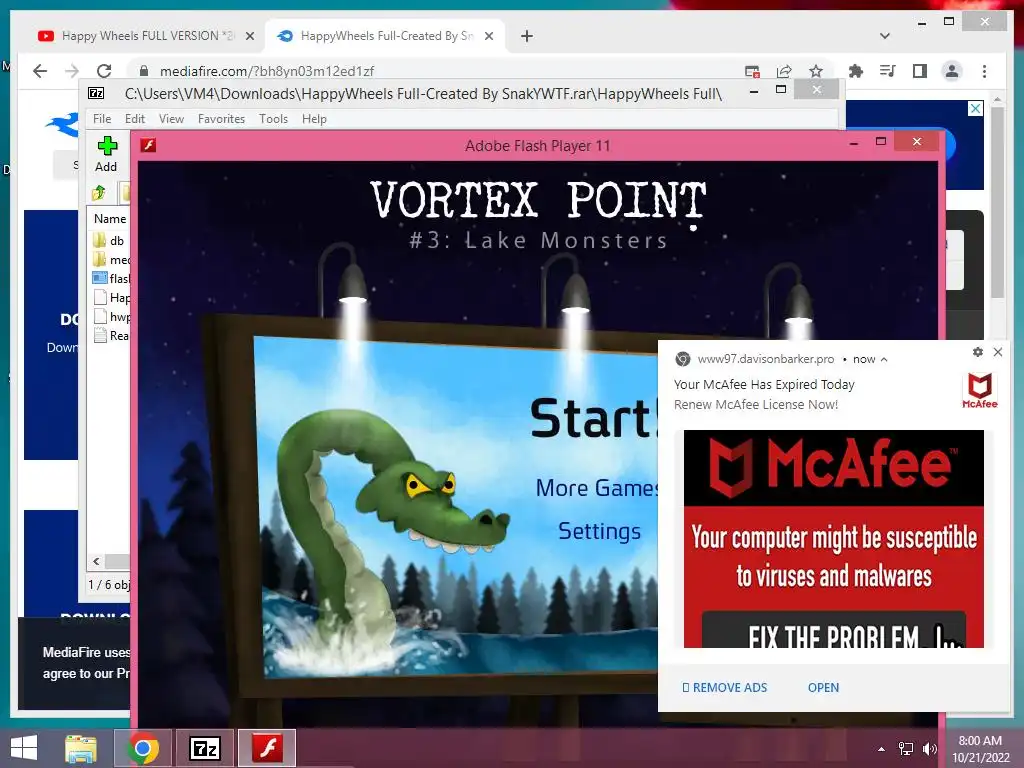This screenshot has height=768, width=1024.
Task: Close the YouTube Happy Wheels tab
Action: tap(249, 36)
